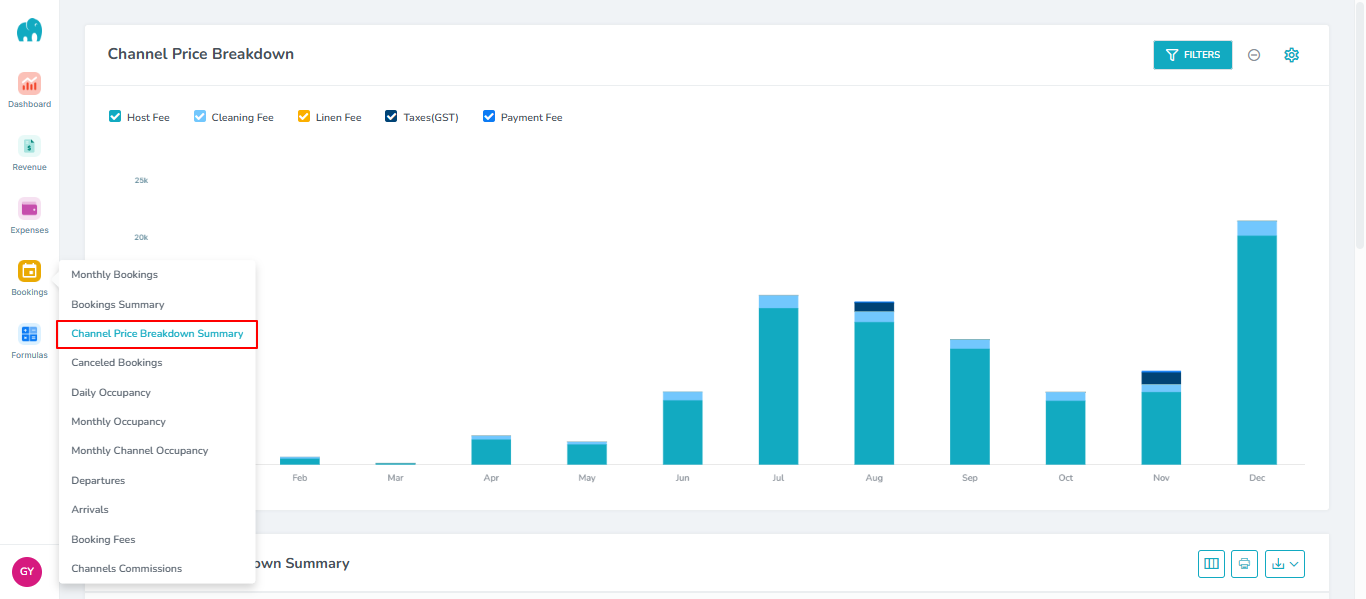
Task: Uncheck the Host Fee checkbox
Action: (x=115, y=116)
